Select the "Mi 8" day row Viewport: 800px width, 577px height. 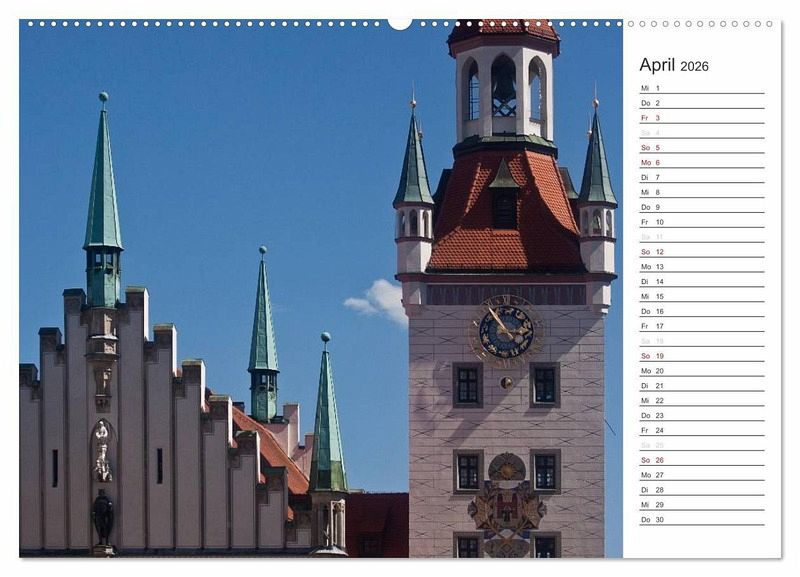click(702, 192)
